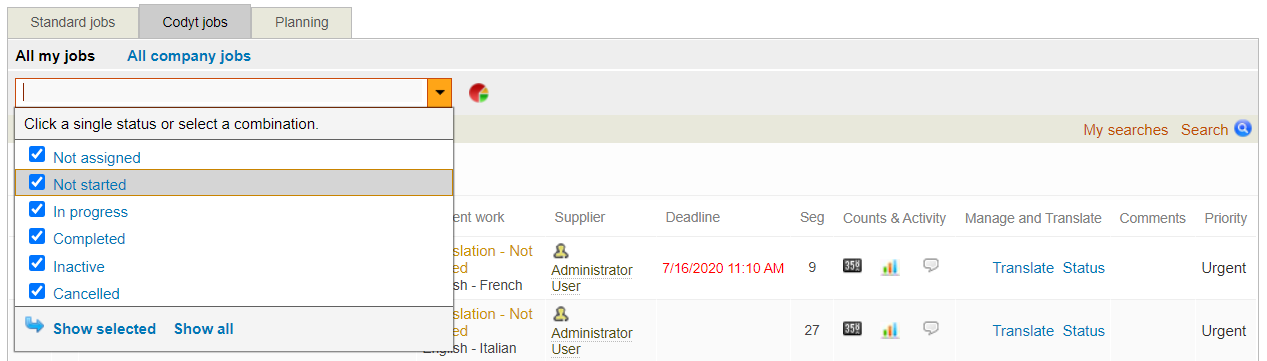Open comment bubble for Italian job

[x=931, y=329]
